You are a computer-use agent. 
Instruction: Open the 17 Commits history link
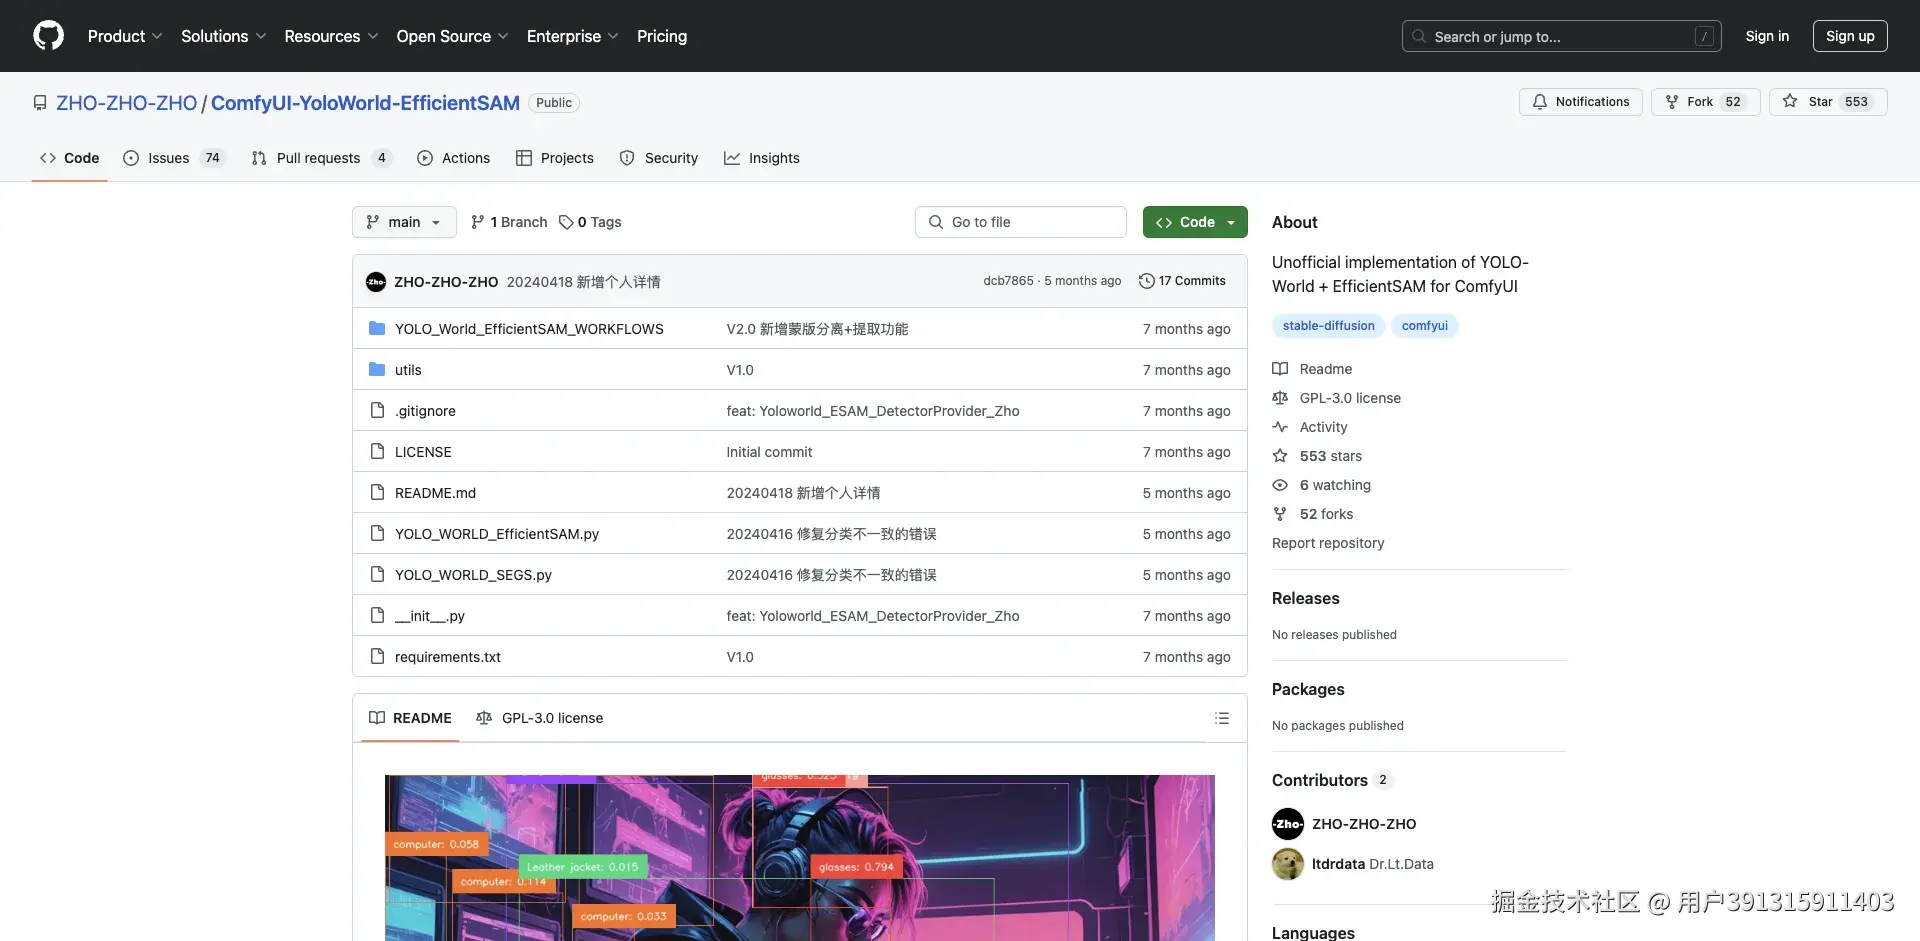[1182, 281]
